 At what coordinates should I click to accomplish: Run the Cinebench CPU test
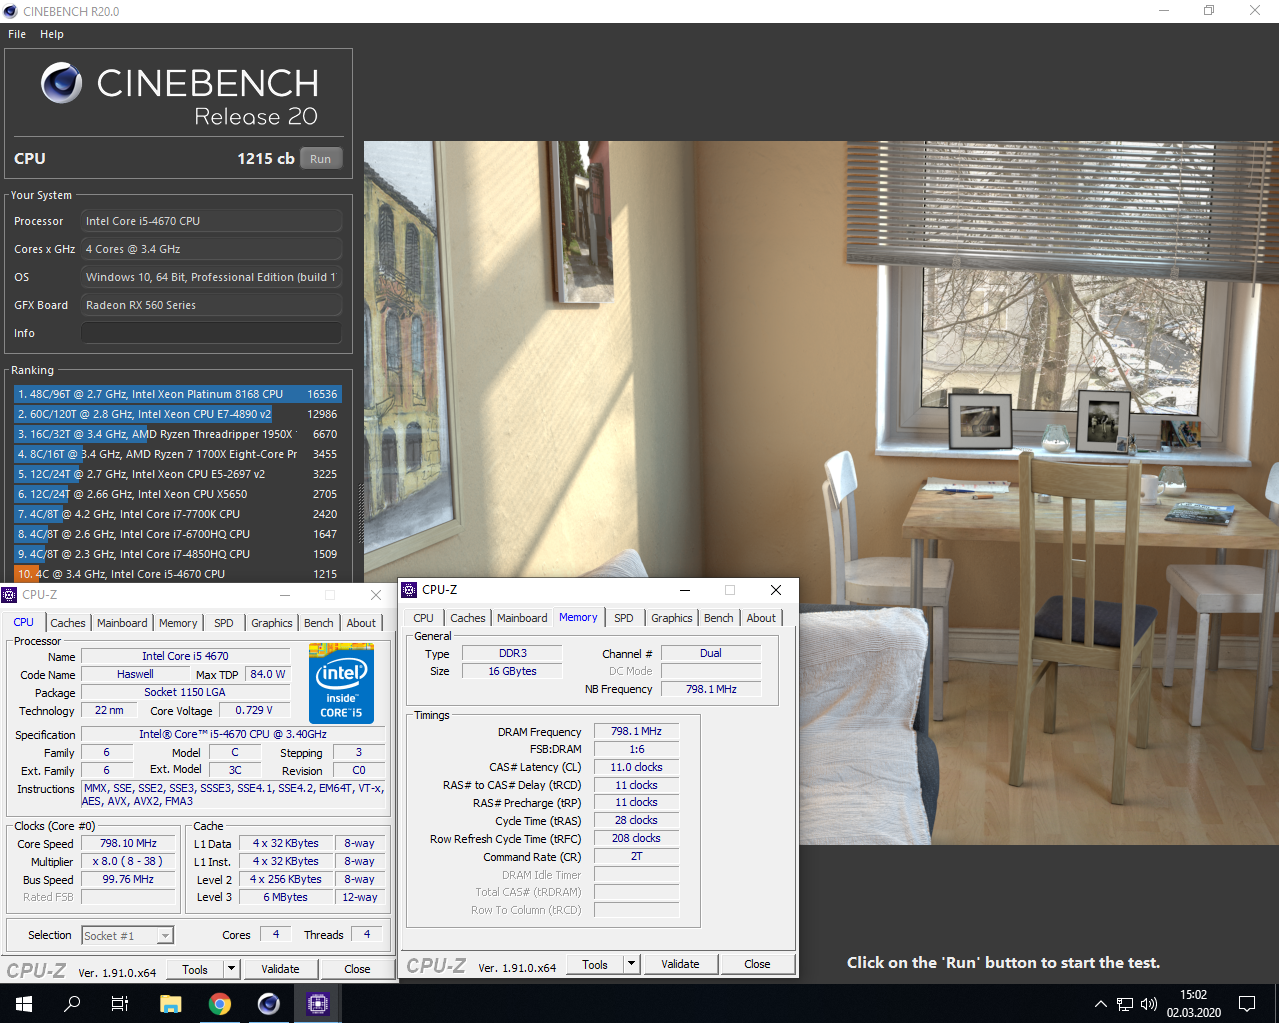click(x=321, y=159)
